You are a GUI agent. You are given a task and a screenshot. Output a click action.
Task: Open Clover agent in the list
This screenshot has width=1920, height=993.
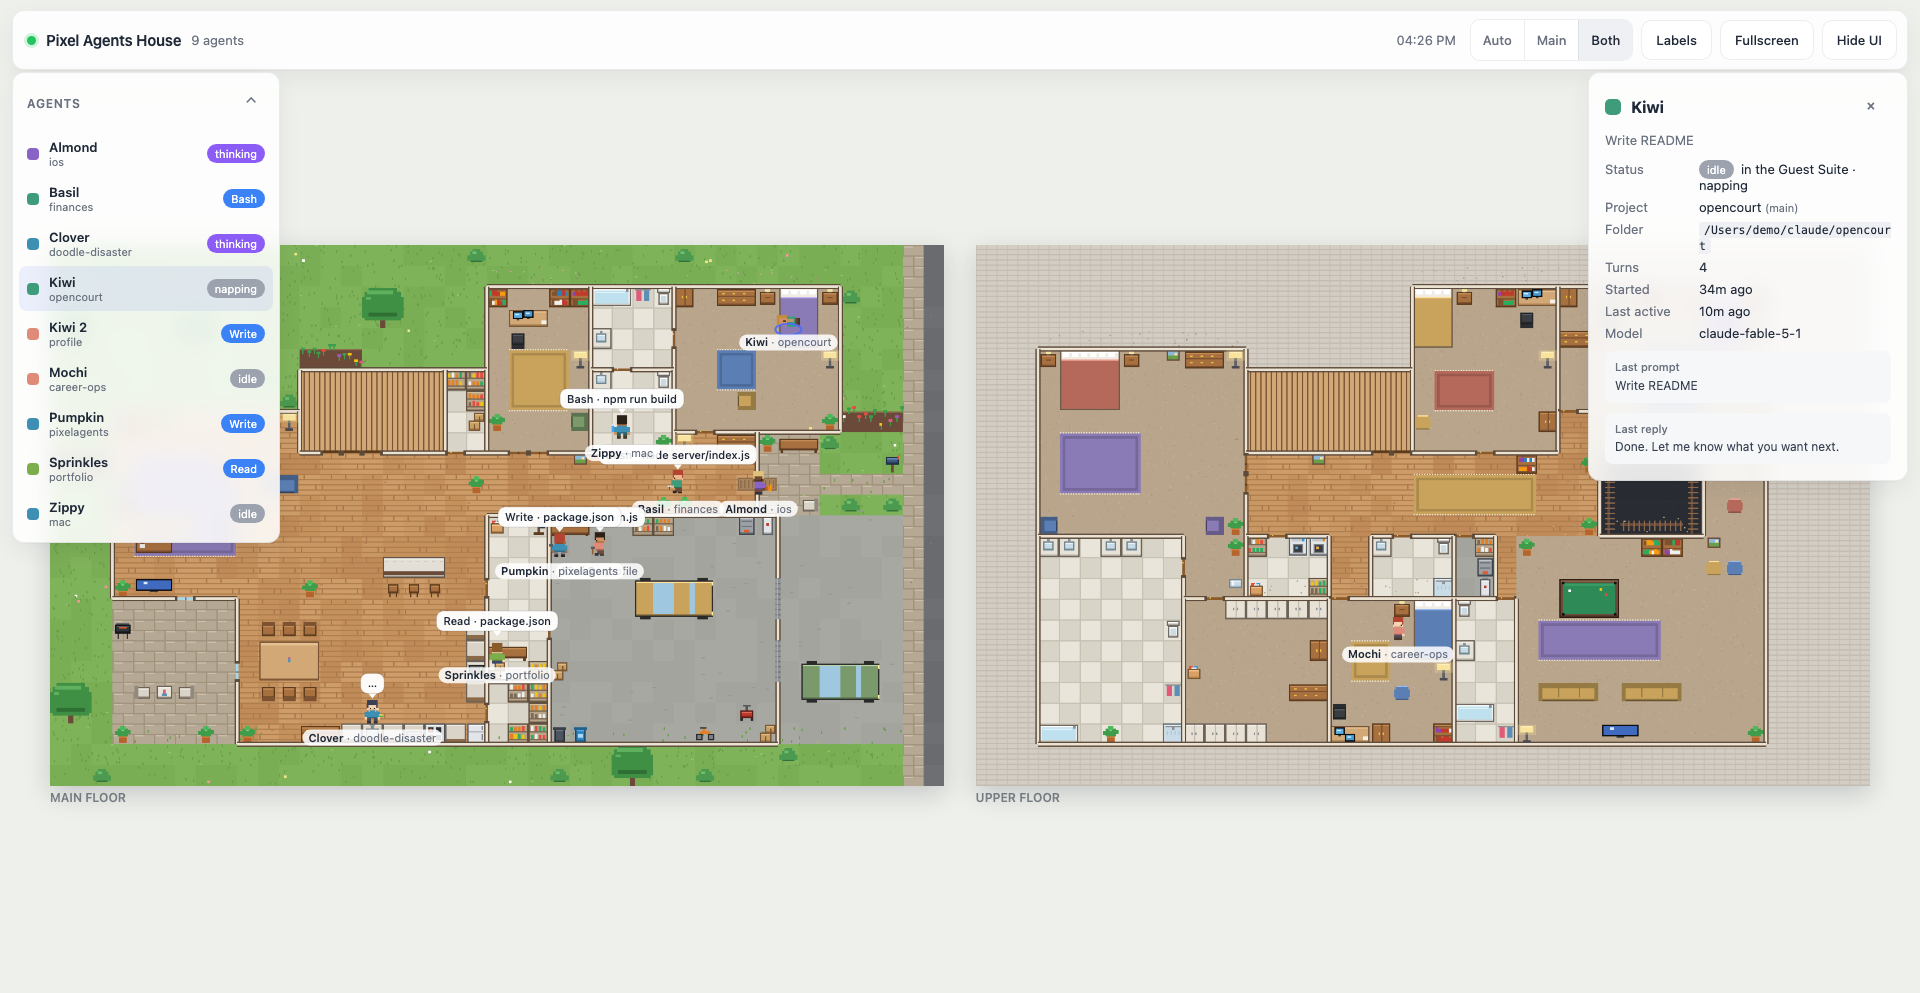pos(146,244)
